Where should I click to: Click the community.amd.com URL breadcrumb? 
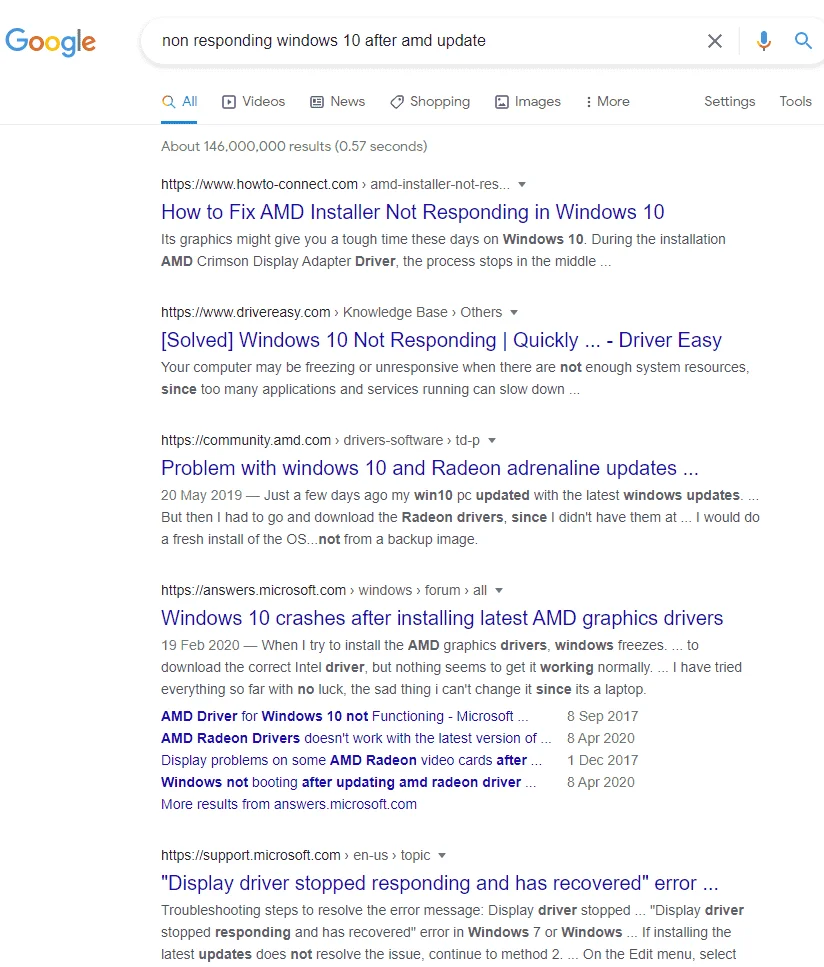(x=320, y=440)
